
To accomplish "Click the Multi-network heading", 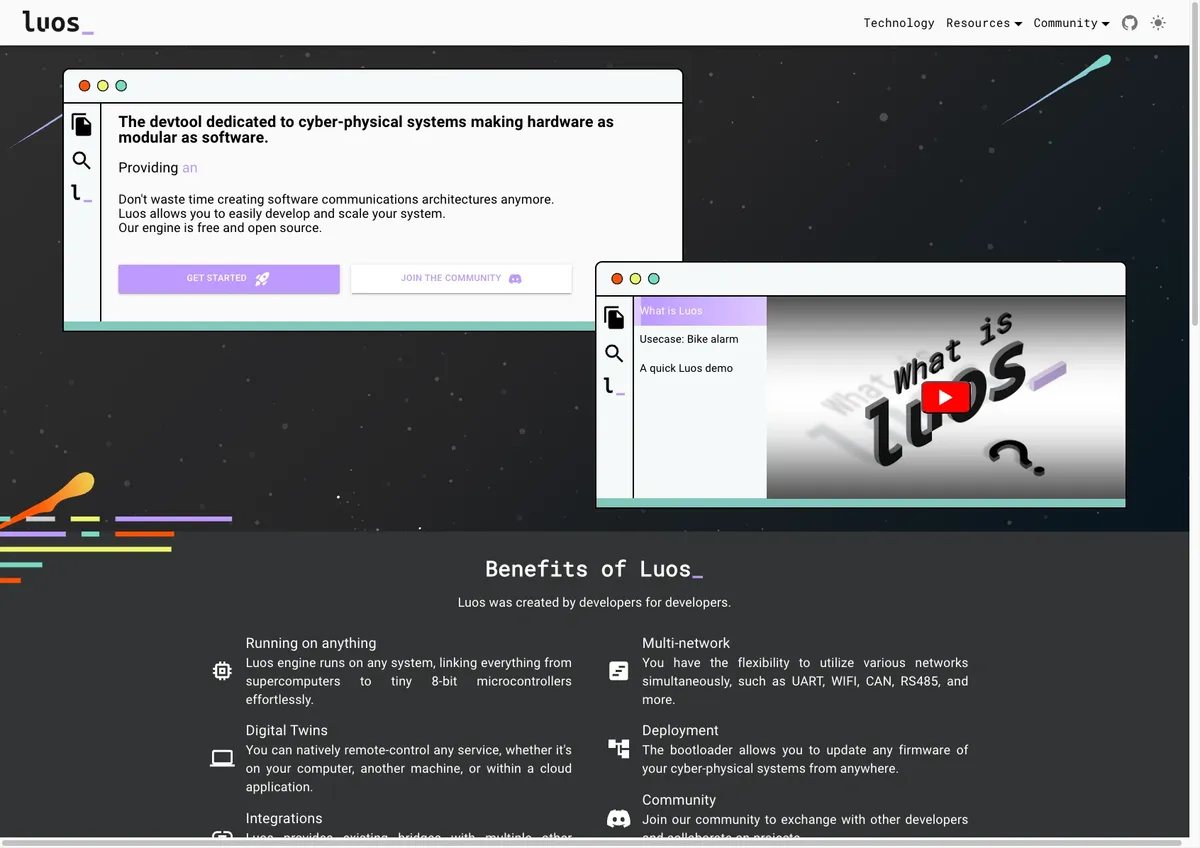I will pos(686,643).
